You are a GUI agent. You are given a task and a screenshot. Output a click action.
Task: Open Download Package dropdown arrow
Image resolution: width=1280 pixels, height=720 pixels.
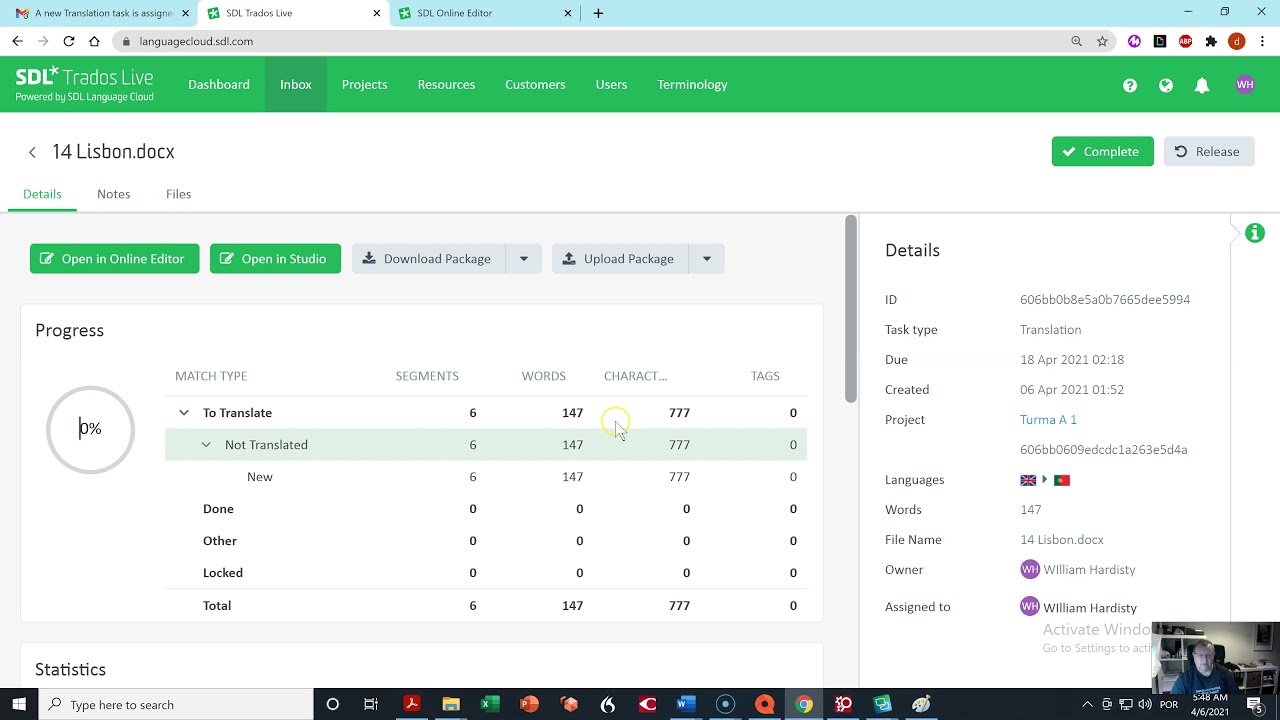523,259
